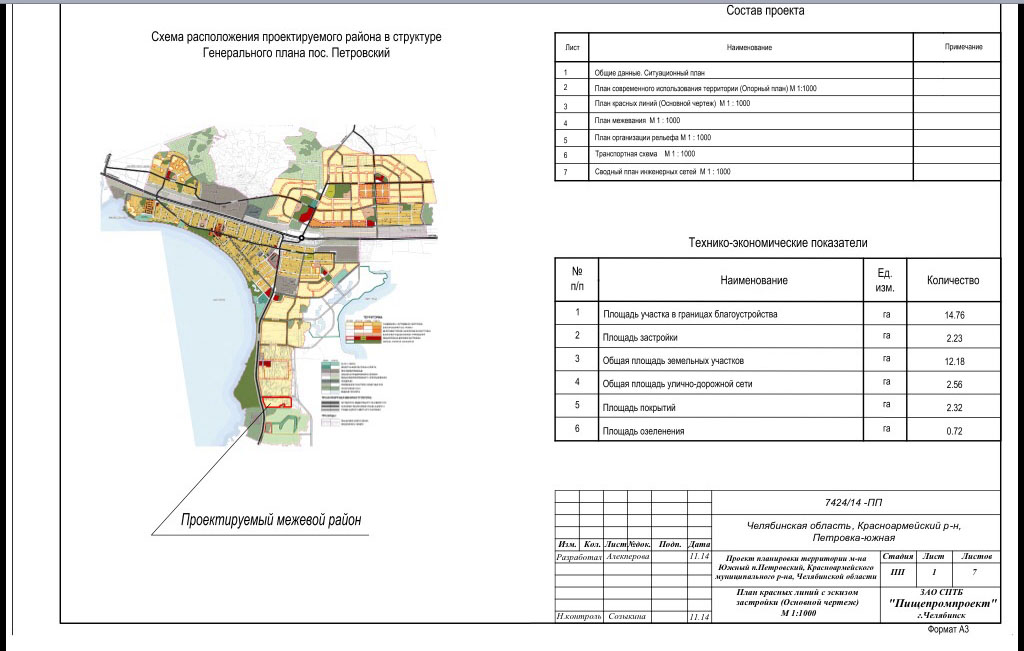Select the "Общие данные. Ситуационный план" row

coord(649,72)
